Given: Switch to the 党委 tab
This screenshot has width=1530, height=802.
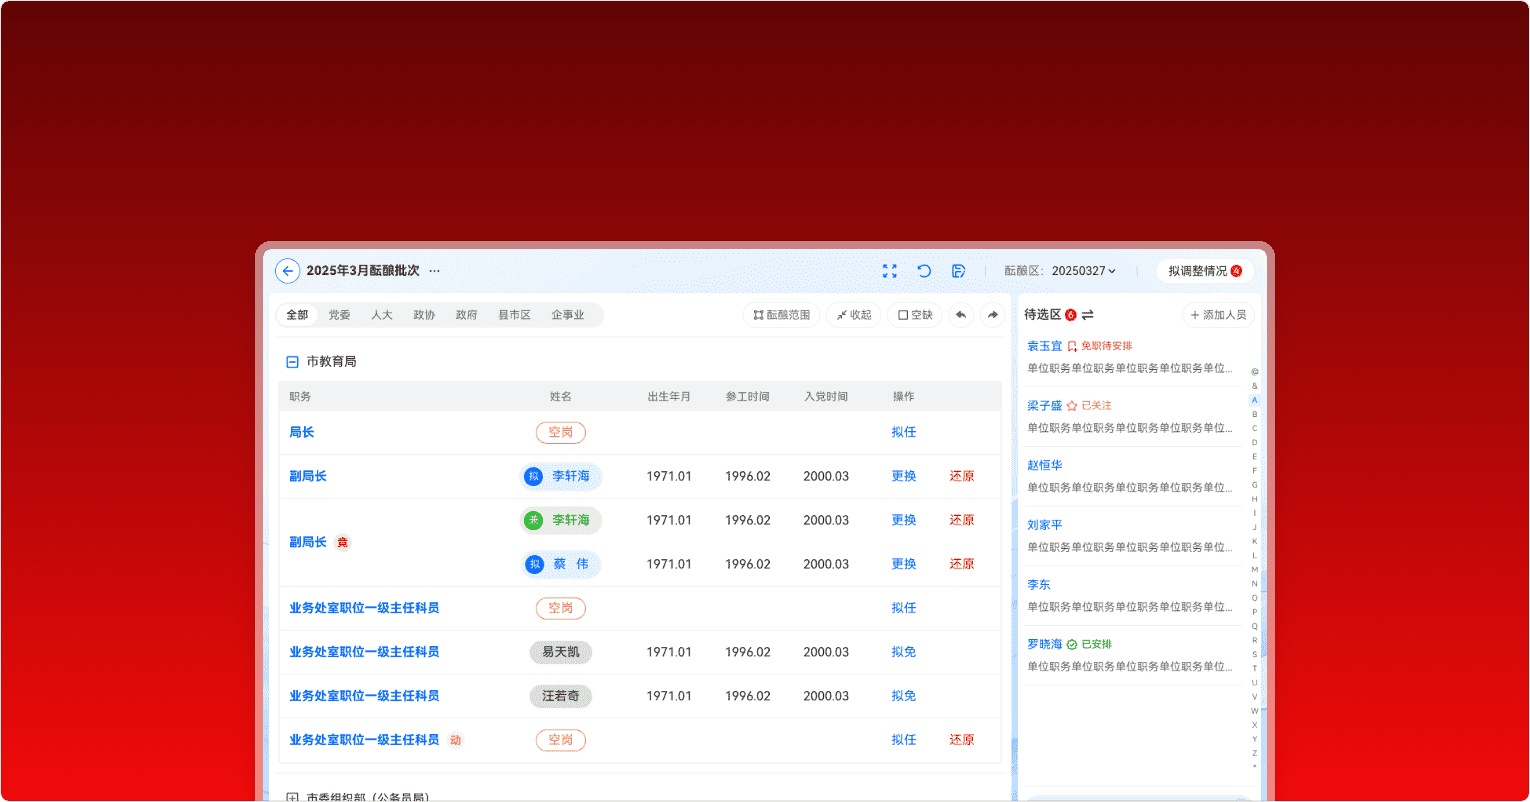Looking at the screenshot, I should click(339, 315).
